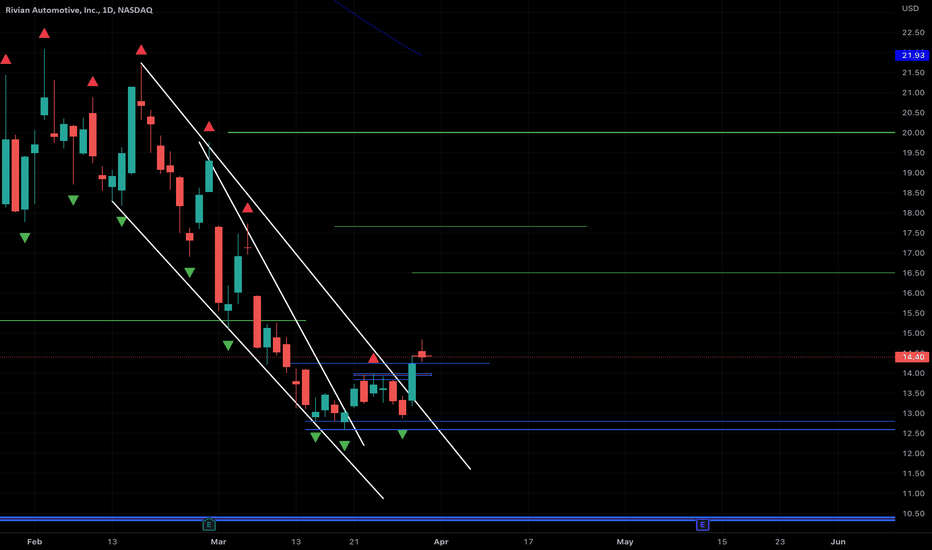Image resolution: width=932 pixels, height=550 pixels.
Task: Select the blue horizontal line at 12.80
Action: coord(600,421)
